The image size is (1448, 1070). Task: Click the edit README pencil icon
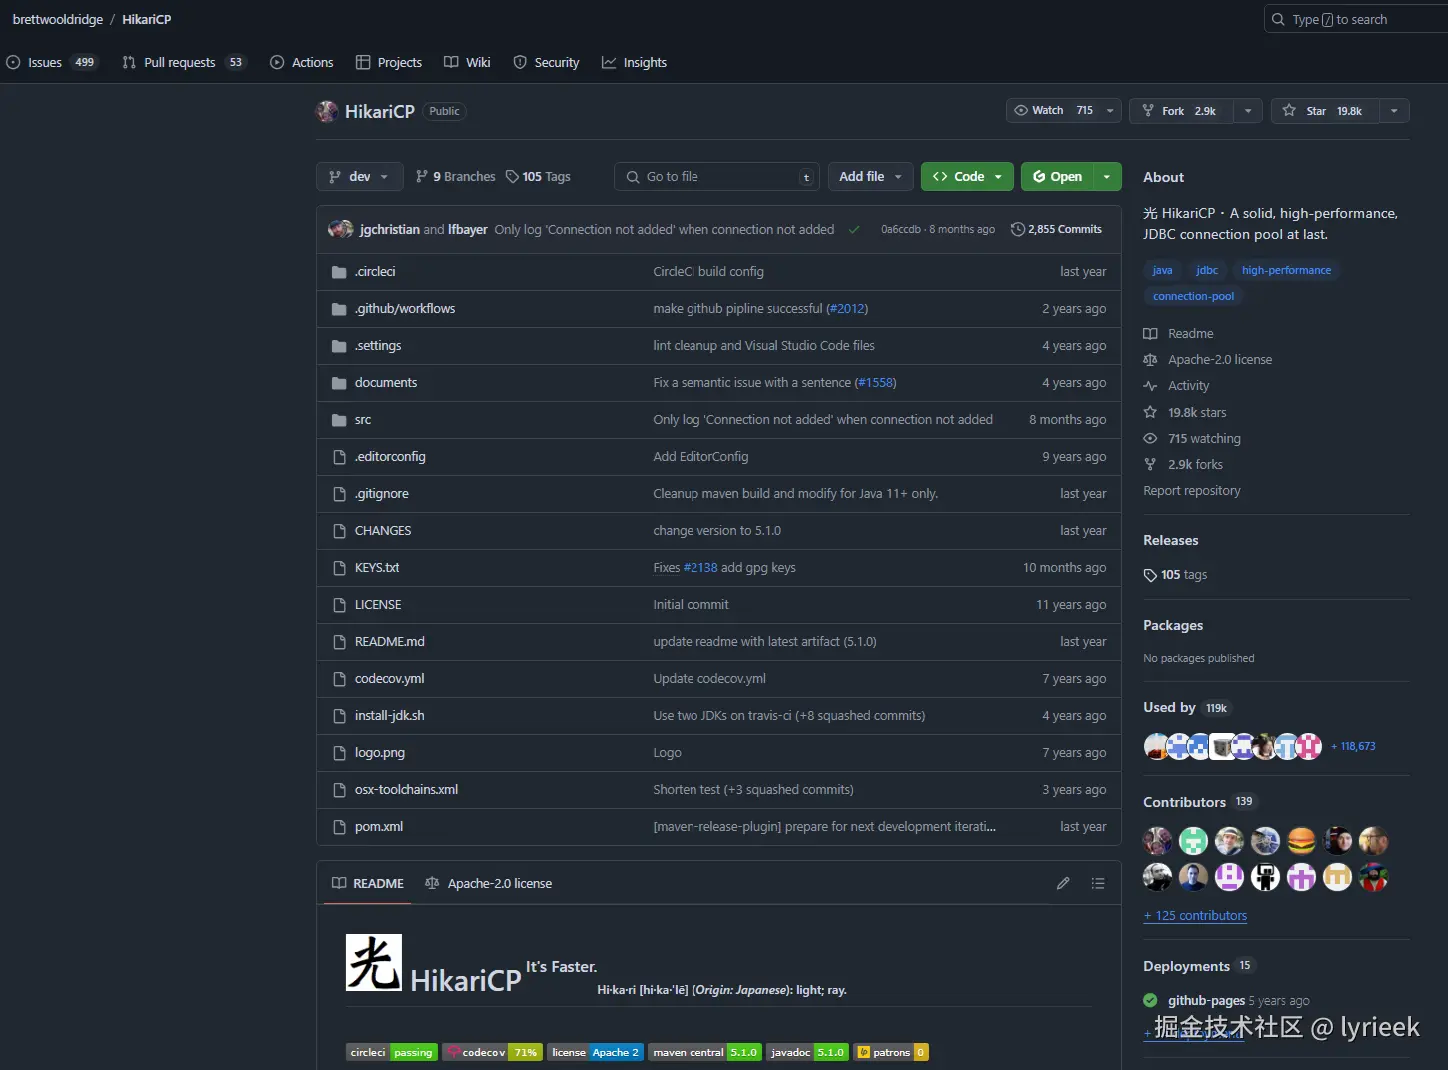point(1063,883)
